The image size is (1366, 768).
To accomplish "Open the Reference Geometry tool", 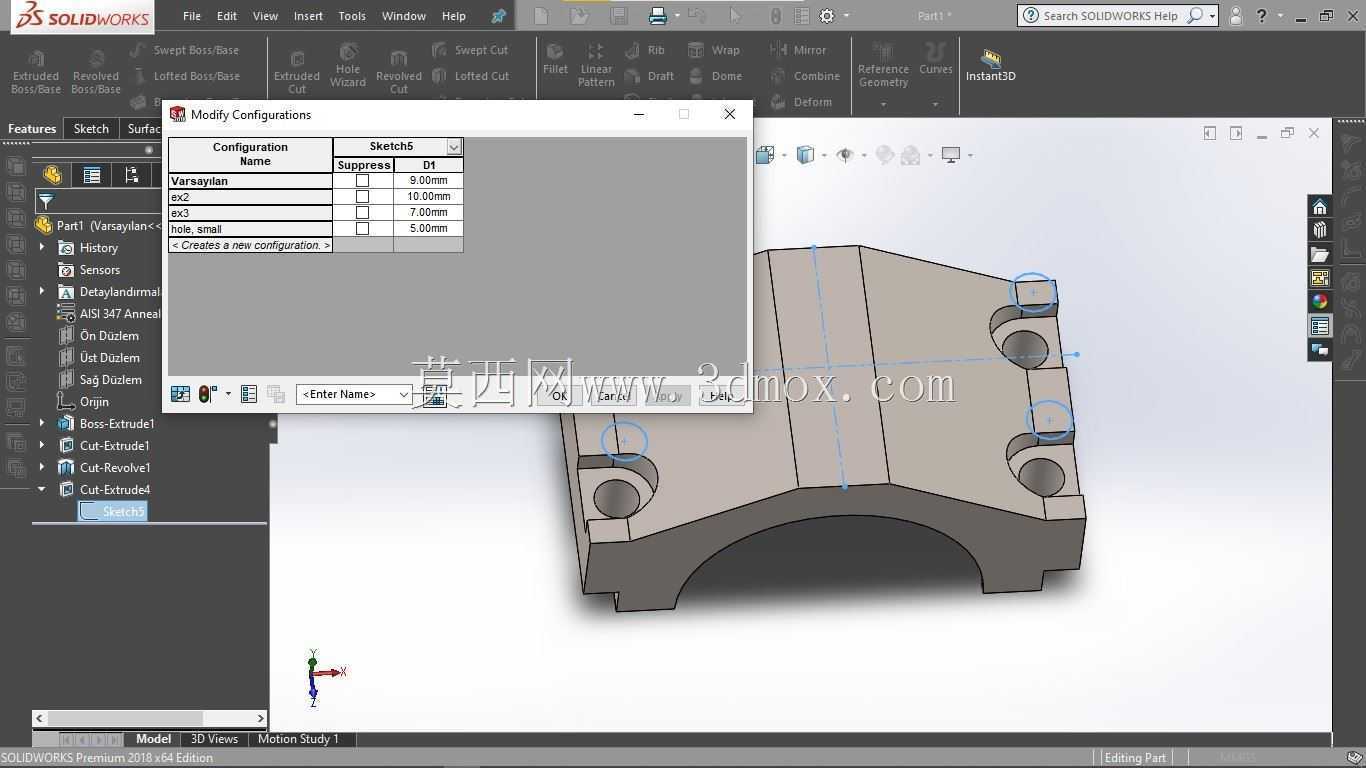I will 883,65.
